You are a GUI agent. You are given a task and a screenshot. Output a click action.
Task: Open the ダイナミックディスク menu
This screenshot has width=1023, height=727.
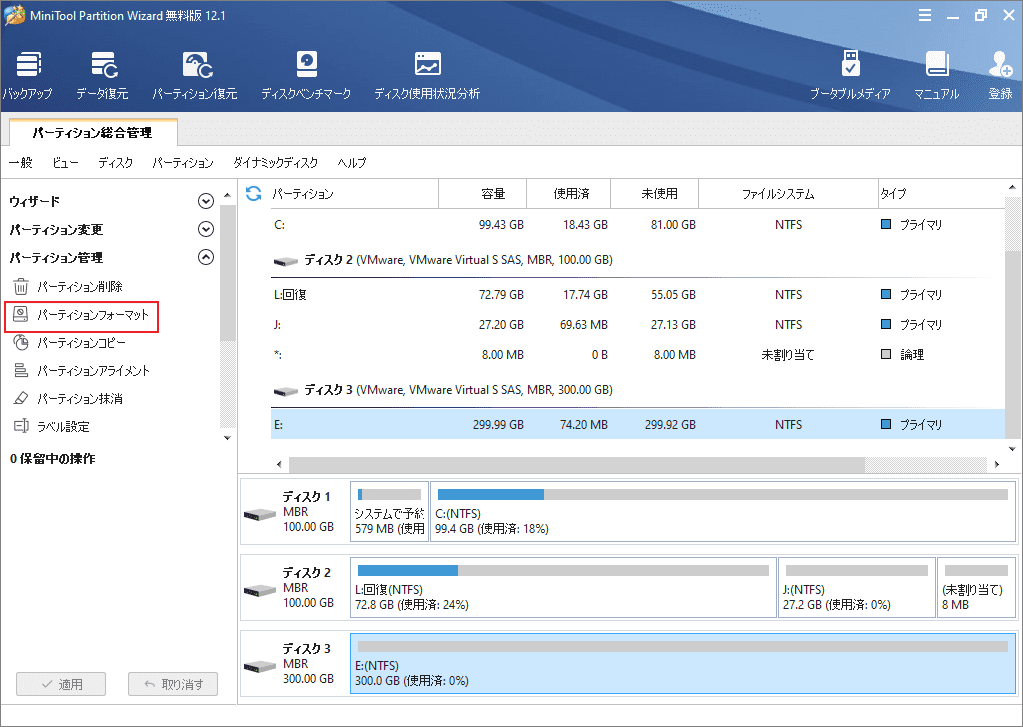275,163
